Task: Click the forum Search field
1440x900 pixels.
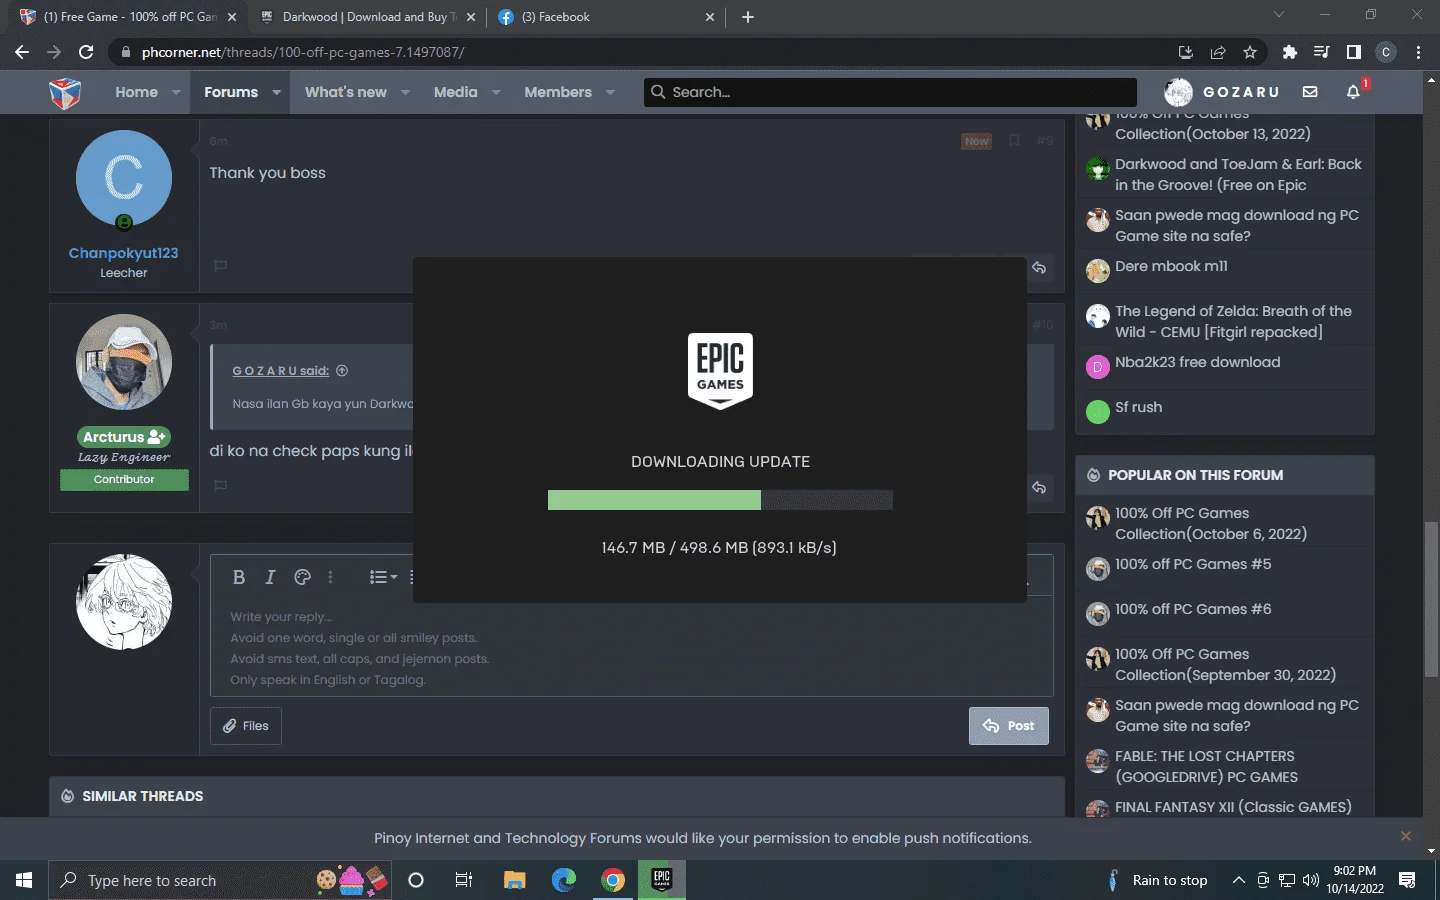Action: point(890,92)
